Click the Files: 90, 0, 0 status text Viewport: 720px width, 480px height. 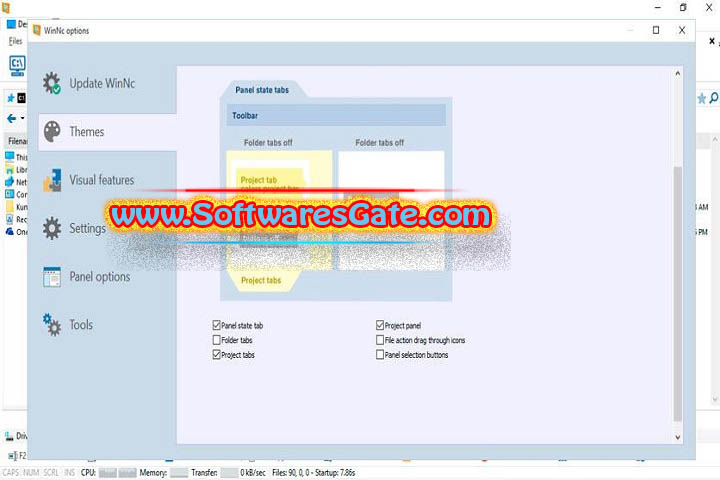pyautogui.click(x=291, y=473)
